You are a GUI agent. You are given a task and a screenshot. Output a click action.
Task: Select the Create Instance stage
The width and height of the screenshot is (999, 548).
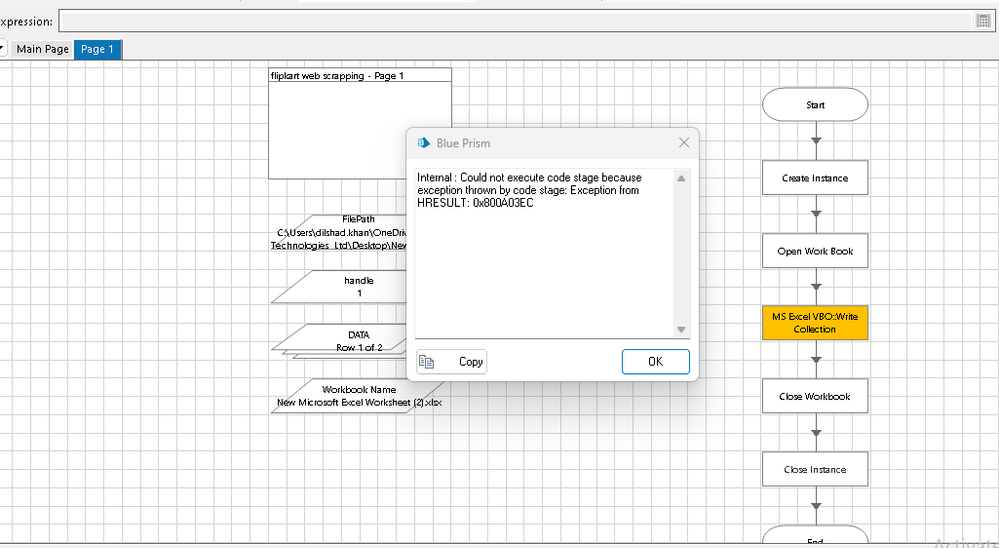coord(815,178)
